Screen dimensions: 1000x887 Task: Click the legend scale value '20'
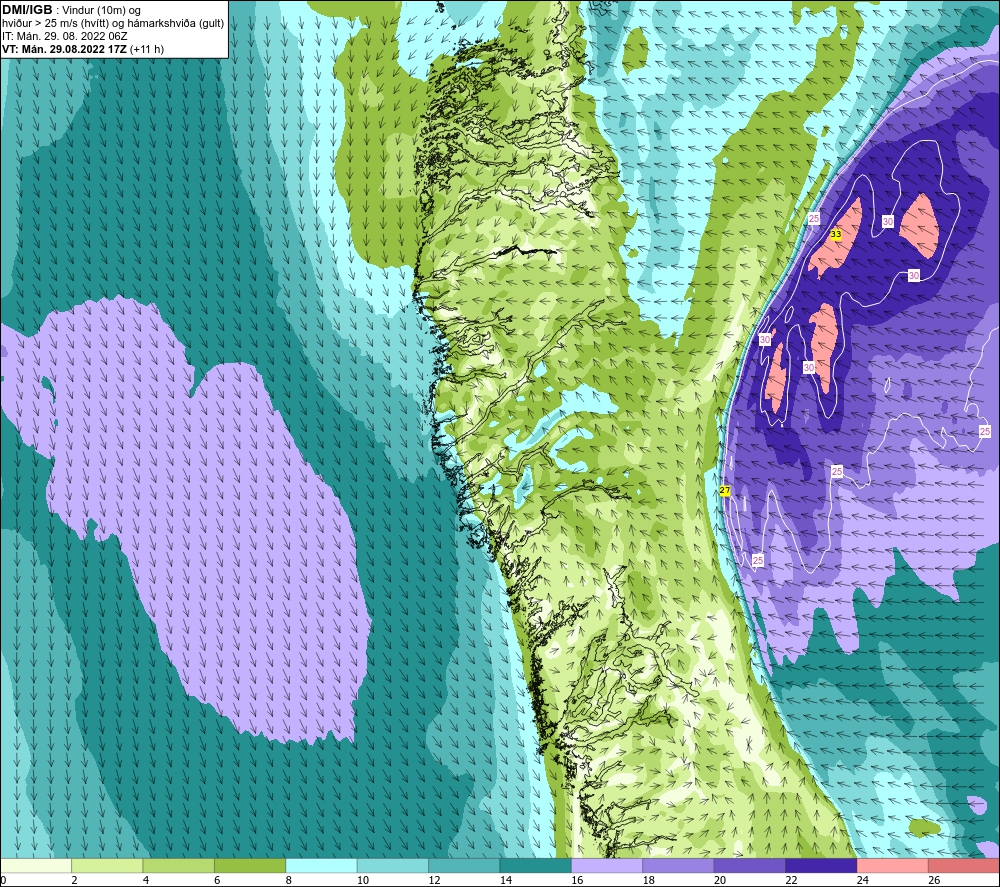(x=720, y=880)
